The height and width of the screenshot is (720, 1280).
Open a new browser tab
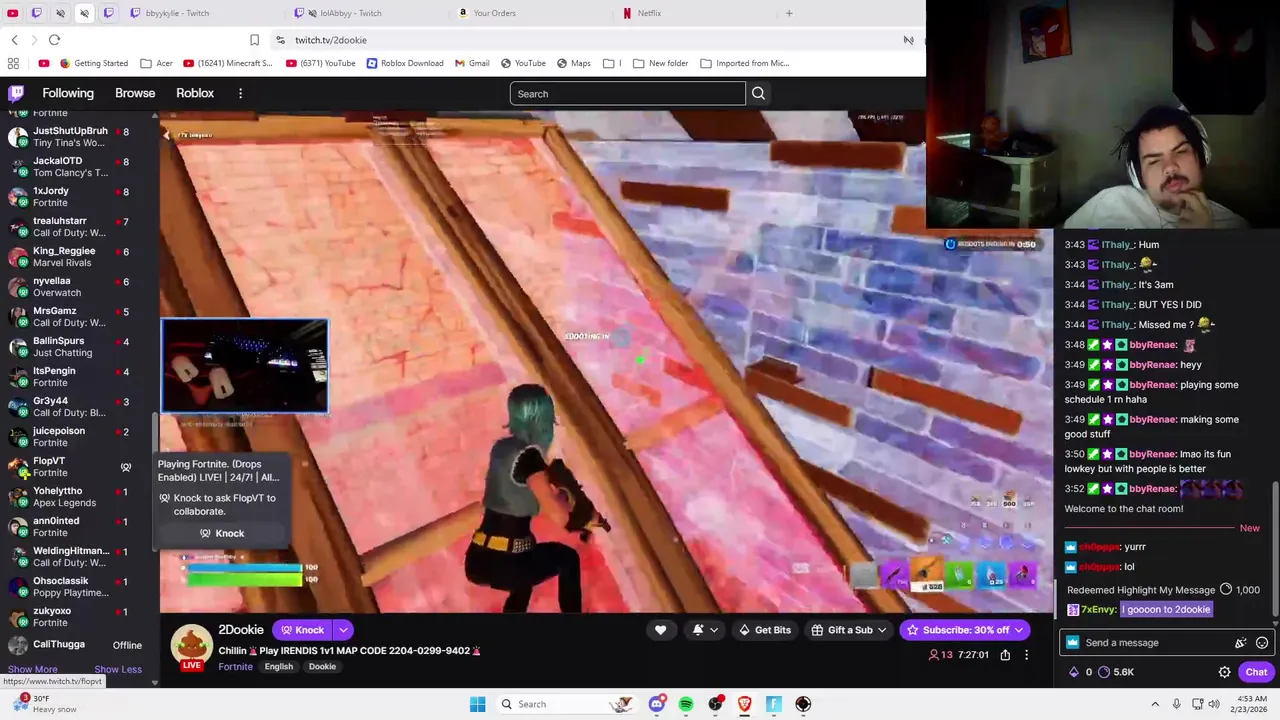789,13
